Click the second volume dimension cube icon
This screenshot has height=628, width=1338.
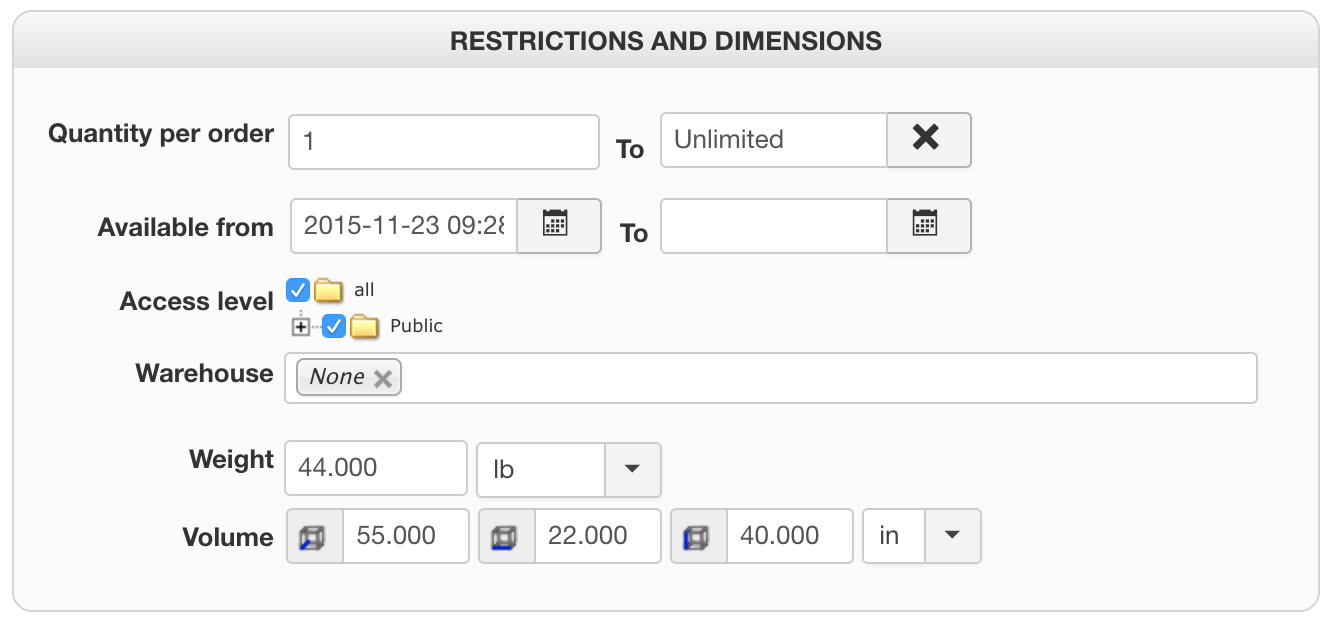(x=506, y=537)
